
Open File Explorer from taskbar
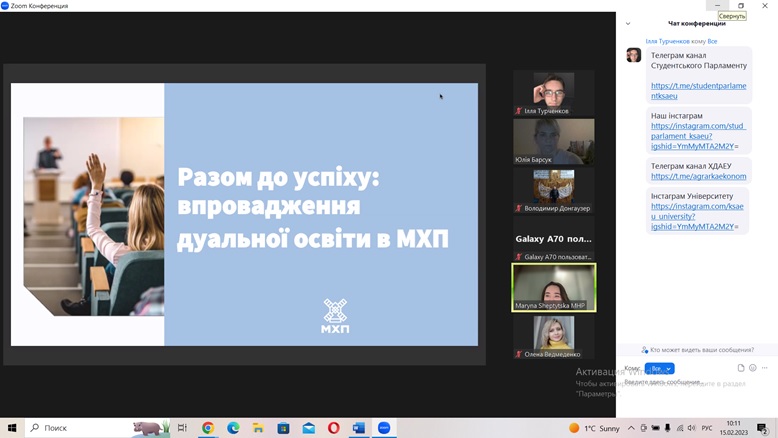click(258, 428)
